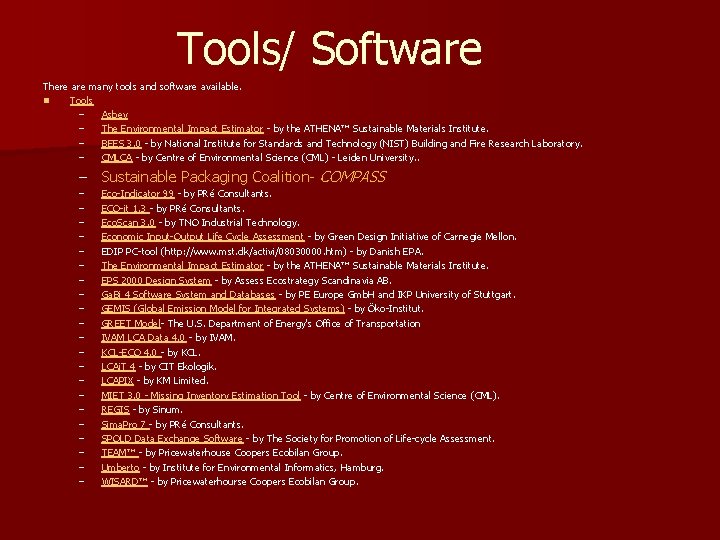Open Economic Input-Output Life Cycle Assessment link
720x540 pixels.
(x=202, y=236)
